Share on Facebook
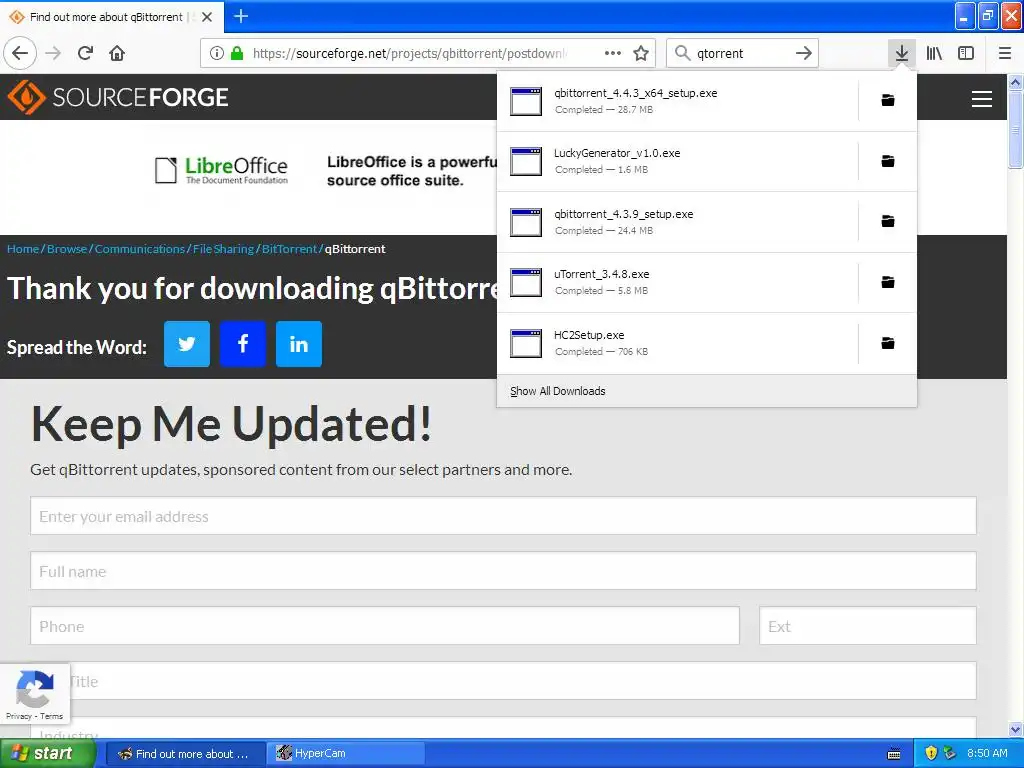This screenshot has width=1024, height=768. click(x=243, y=344)
